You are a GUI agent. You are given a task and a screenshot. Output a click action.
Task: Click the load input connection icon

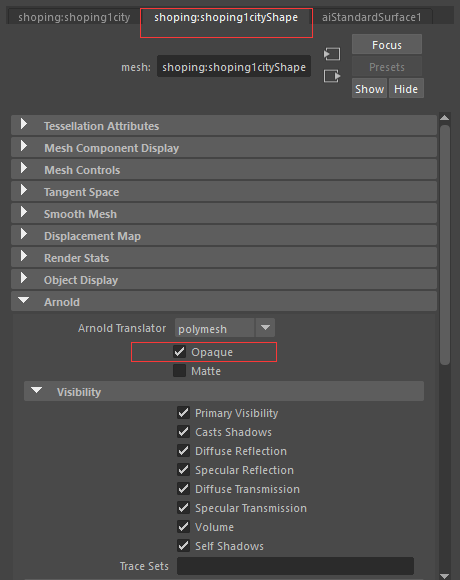tap(332, 54)
